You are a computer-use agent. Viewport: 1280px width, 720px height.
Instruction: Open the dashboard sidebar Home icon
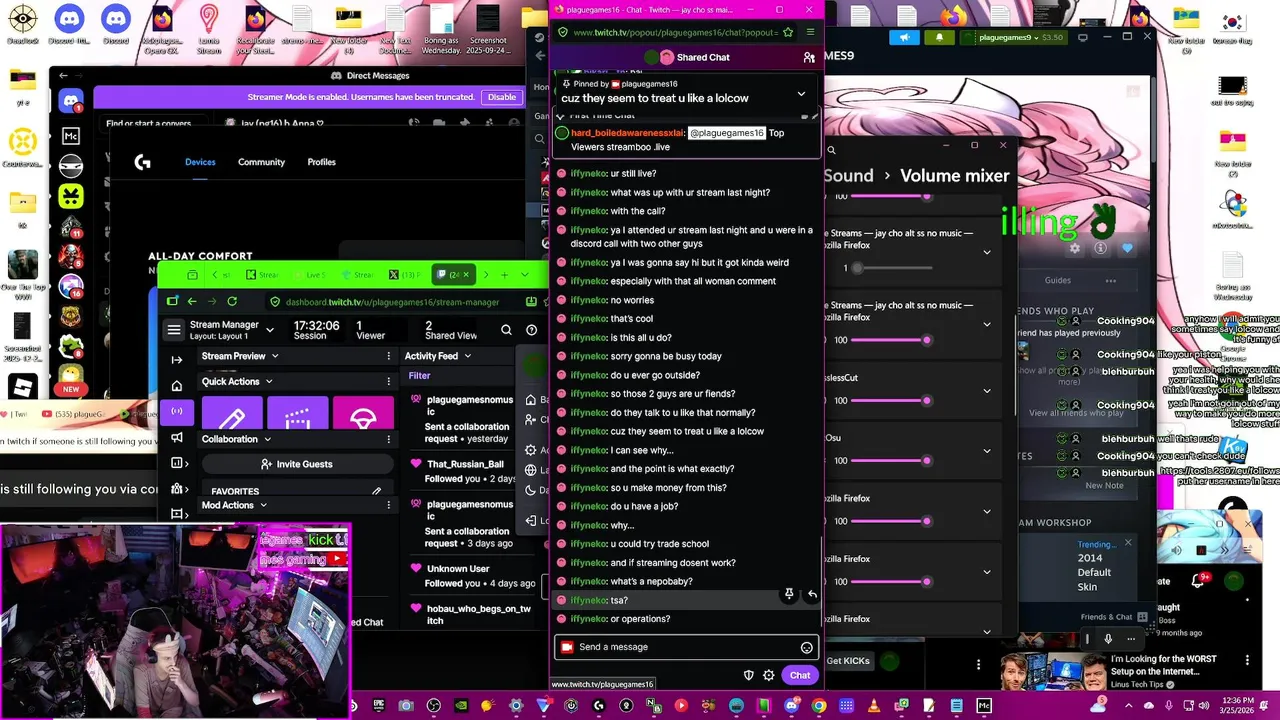point(177,386)
